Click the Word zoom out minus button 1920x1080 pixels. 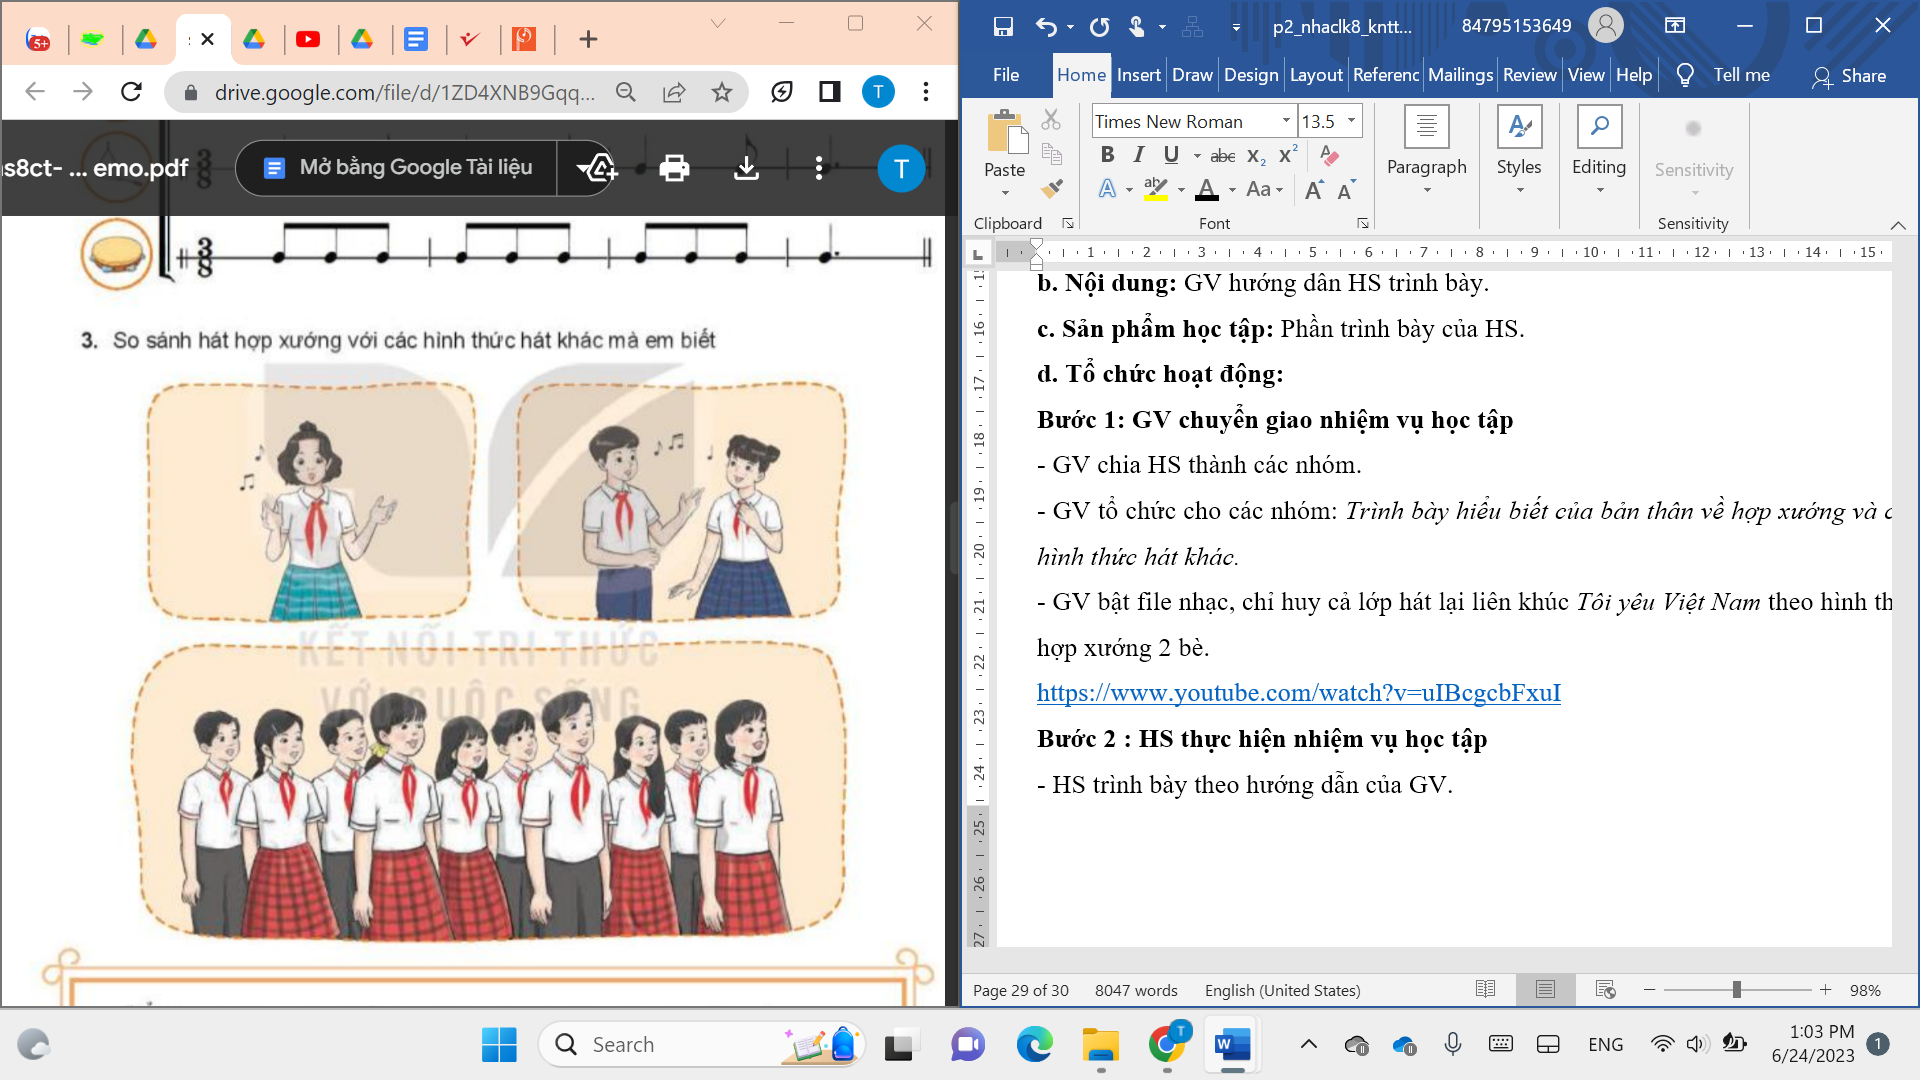pos(1649,990)
